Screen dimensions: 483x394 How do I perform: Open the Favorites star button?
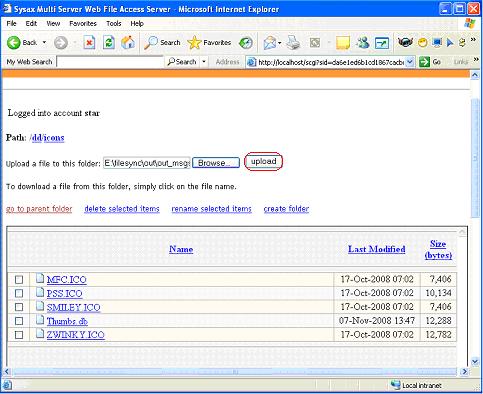(x=209, y=43)
